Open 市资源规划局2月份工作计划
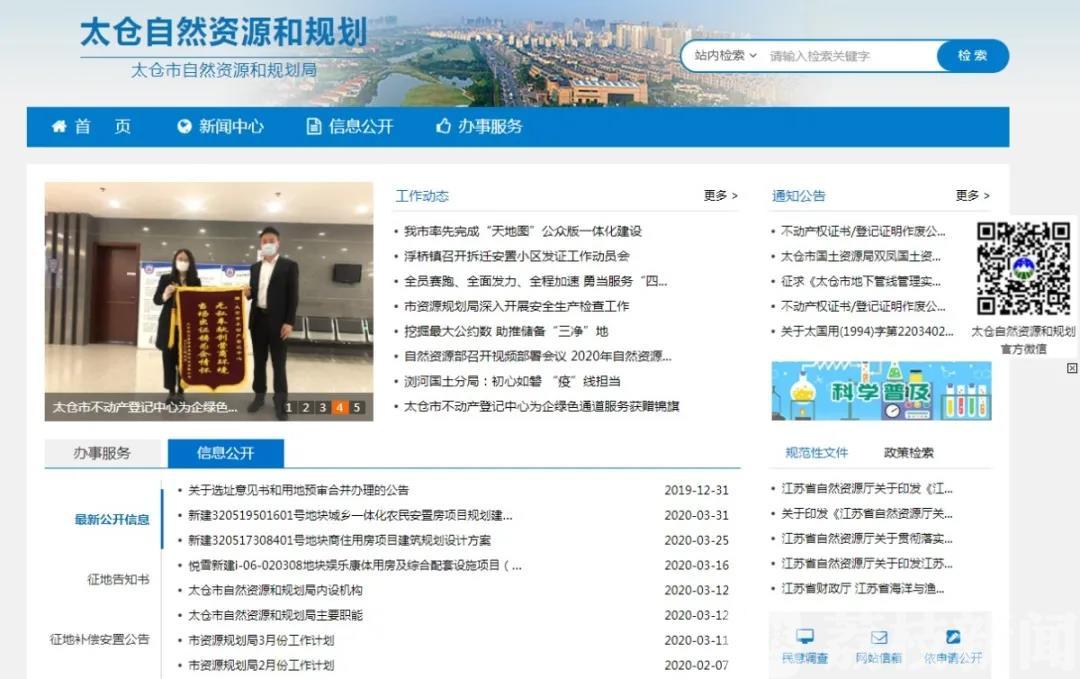The image size is (1080, 679). click(261, 665)
